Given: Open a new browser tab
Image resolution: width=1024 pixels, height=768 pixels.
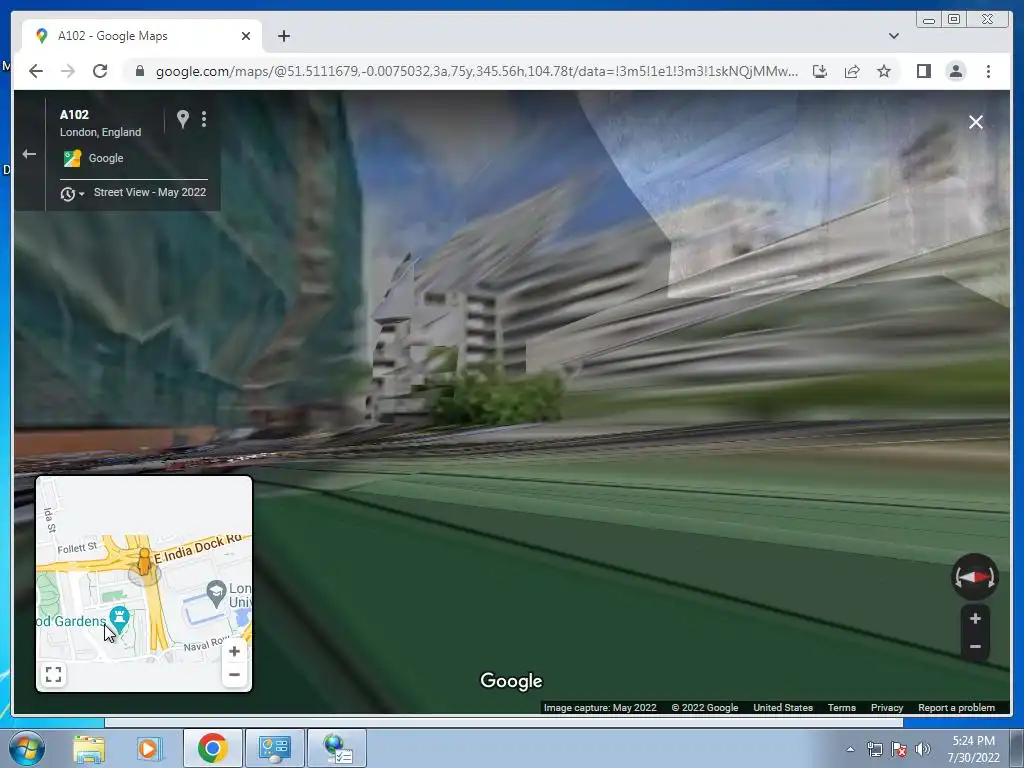Looking at the screenshot, I should click(283, 36).
